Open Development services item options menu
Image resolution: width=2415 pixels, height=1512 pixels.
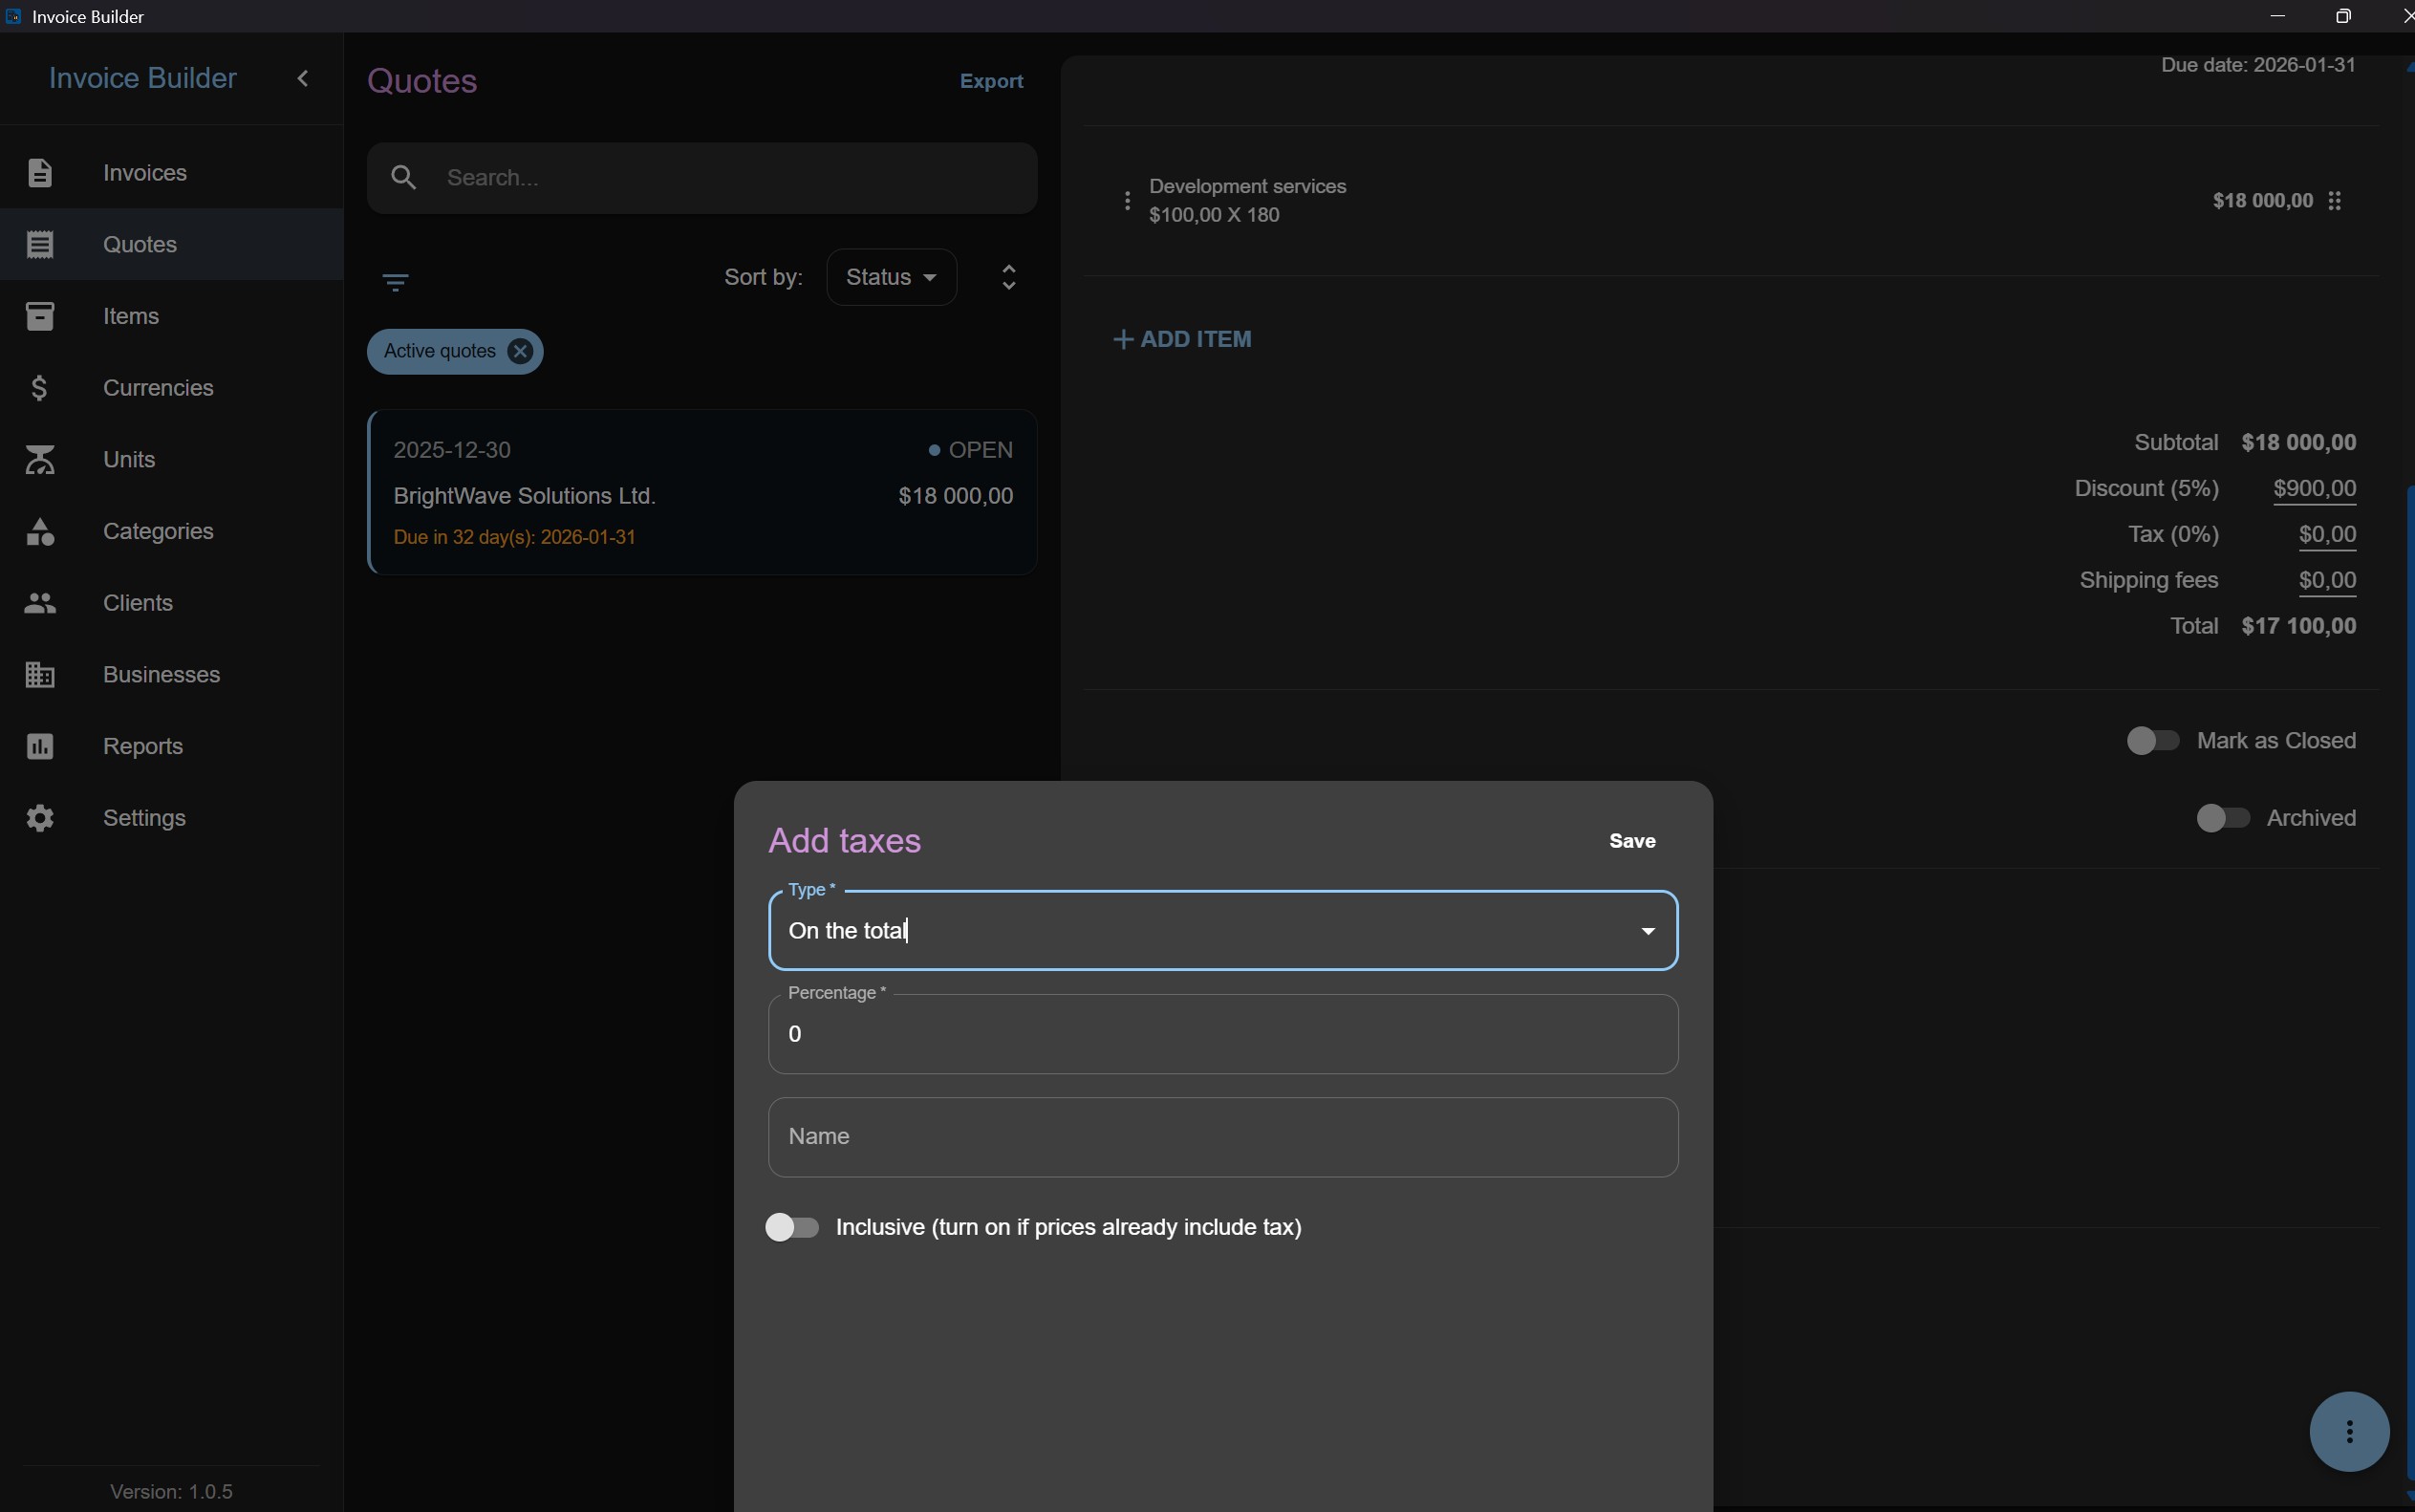coord(1127,201)
